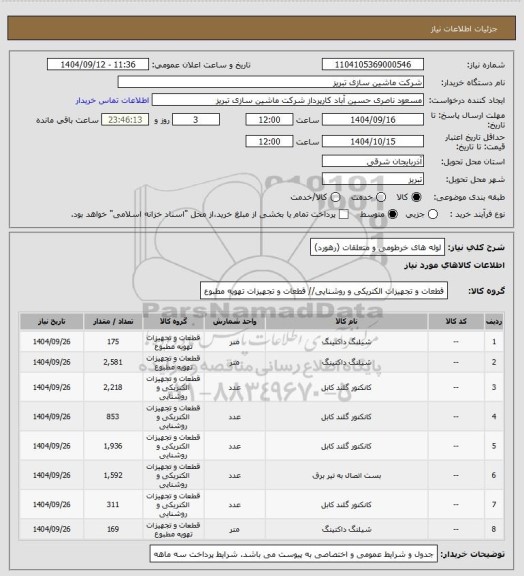Viewport: 524px width, 576px height.
Task: Click the تاریخ نیاز column header
Action: click(51, 321)
